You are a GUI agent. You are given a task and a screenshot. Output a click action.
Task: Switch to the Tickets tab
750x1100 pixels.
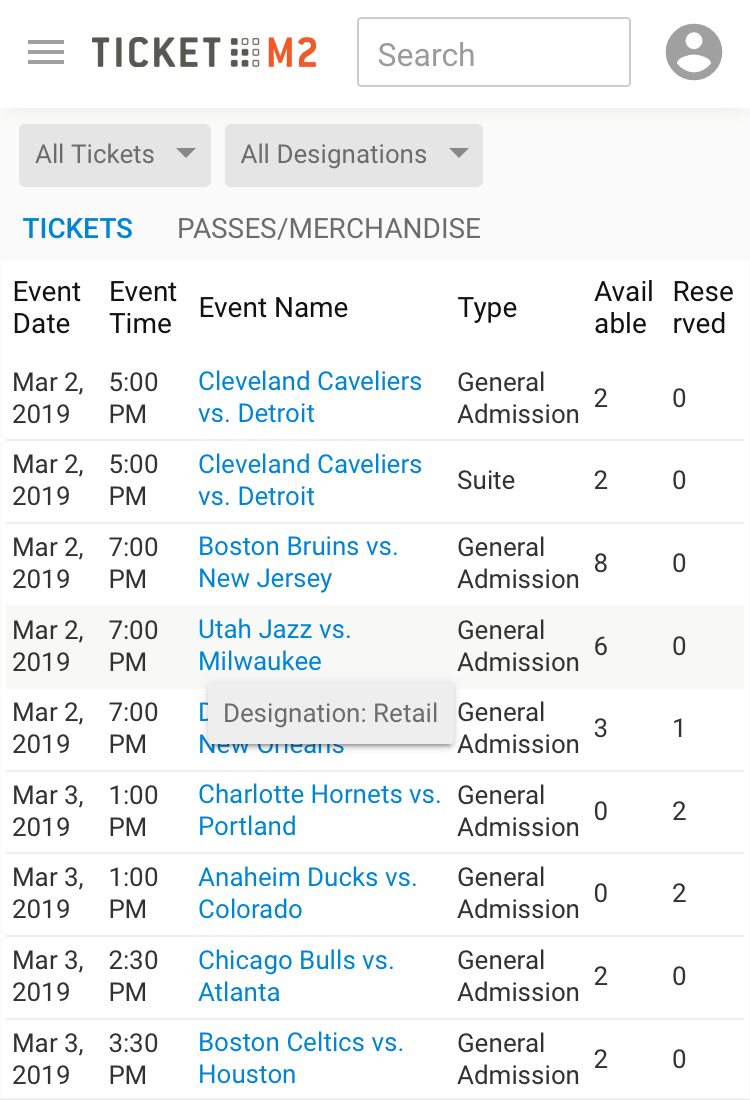tap(78, 229)
